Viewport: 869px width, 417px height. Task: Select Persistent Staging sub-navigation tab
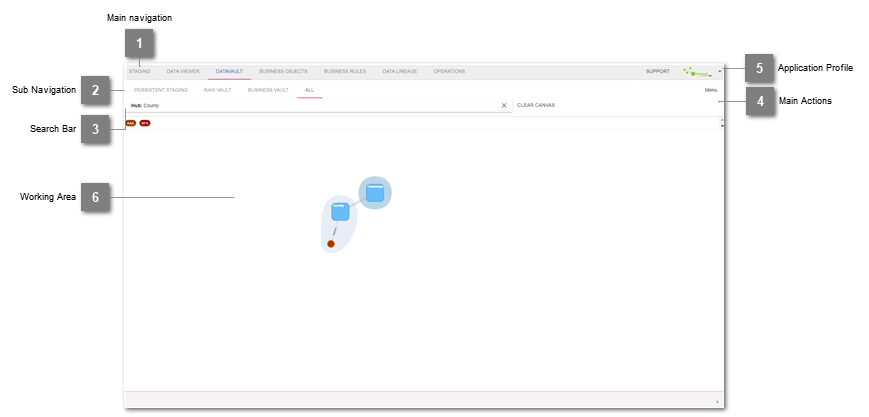tap(160, 90)
